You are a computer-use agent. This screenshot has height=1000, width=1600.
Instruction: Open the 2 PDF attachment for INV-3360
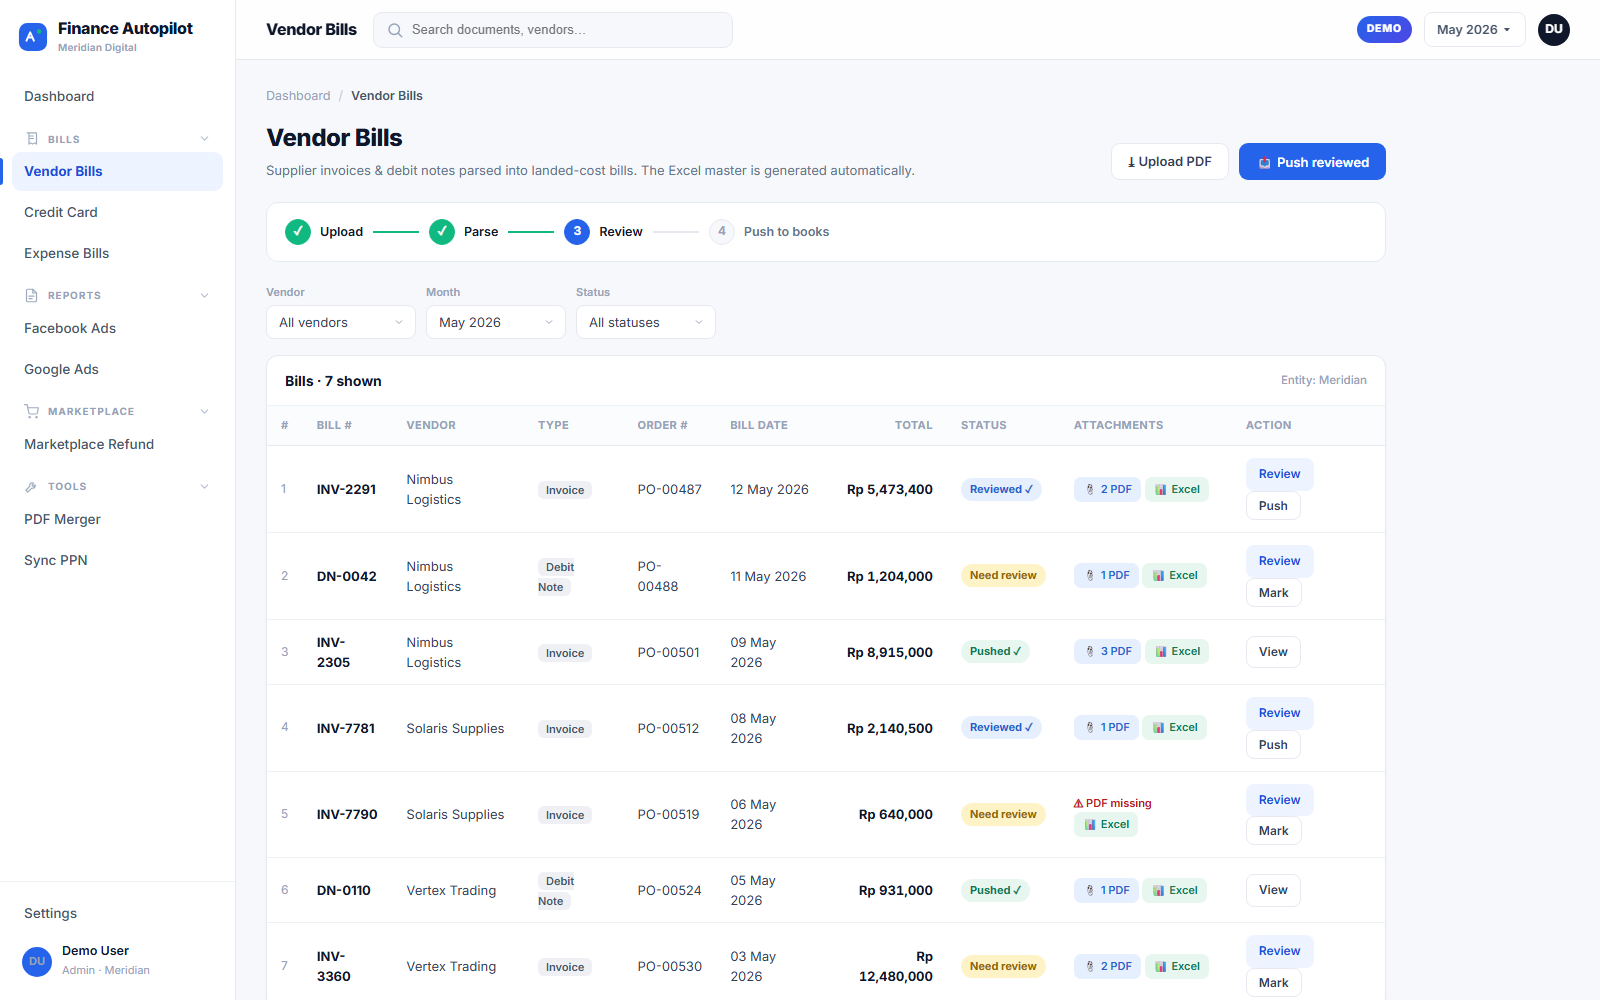1107,967
